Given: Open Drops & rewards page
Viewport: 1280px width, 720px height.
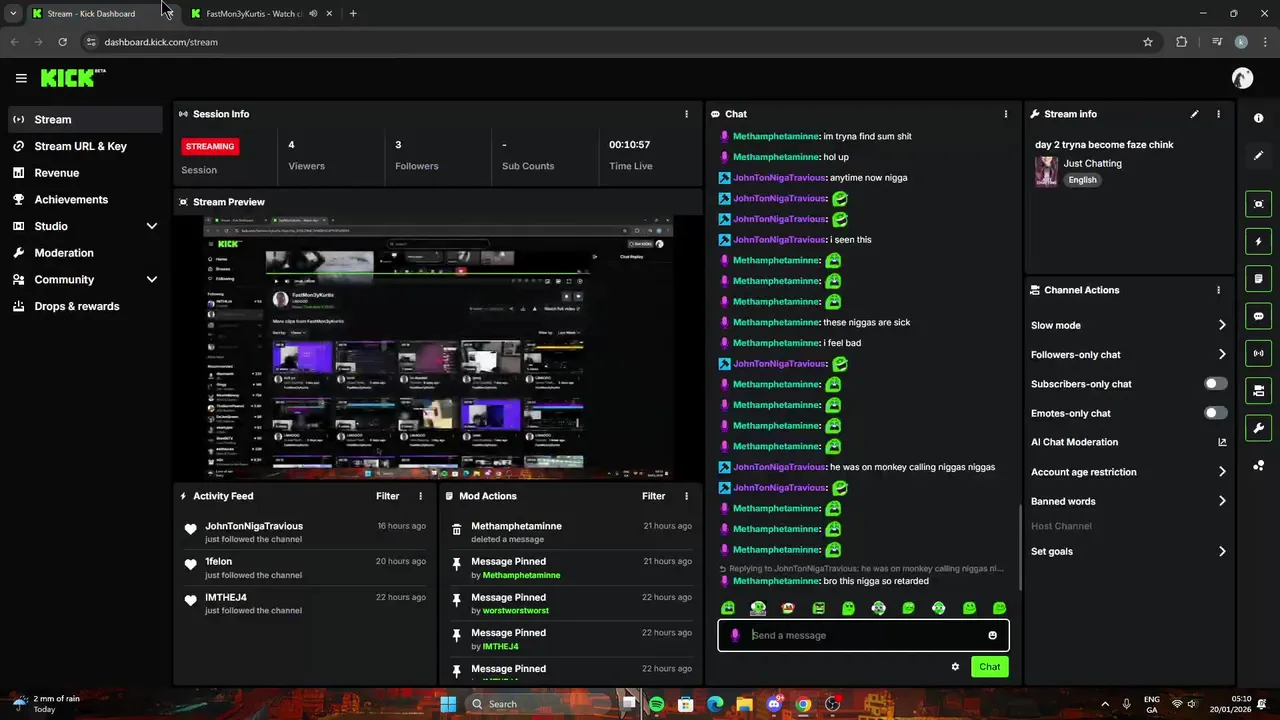Looking at the screenshot, I should (x=85, y=306).
